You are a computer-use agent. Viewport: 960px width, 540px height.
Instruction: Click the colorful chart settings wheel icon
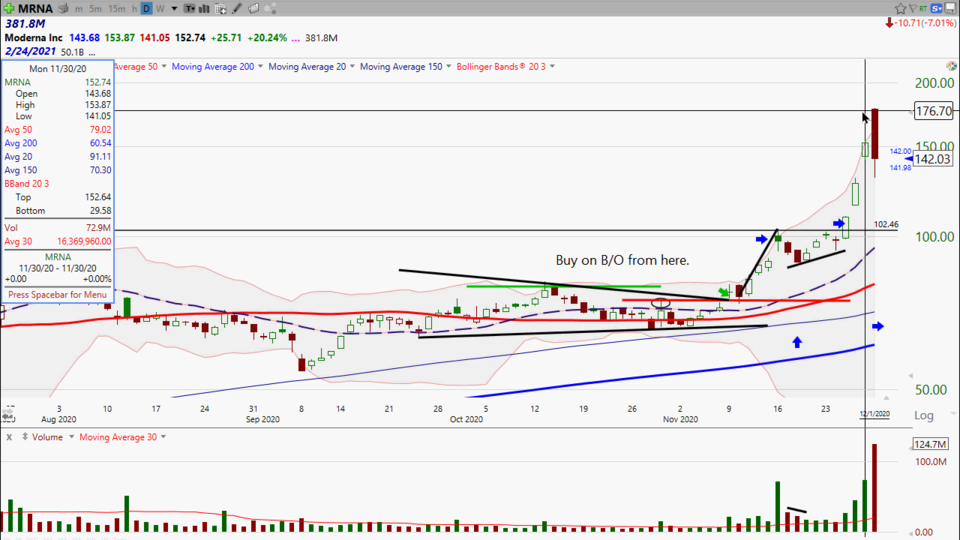click(951, 66)
